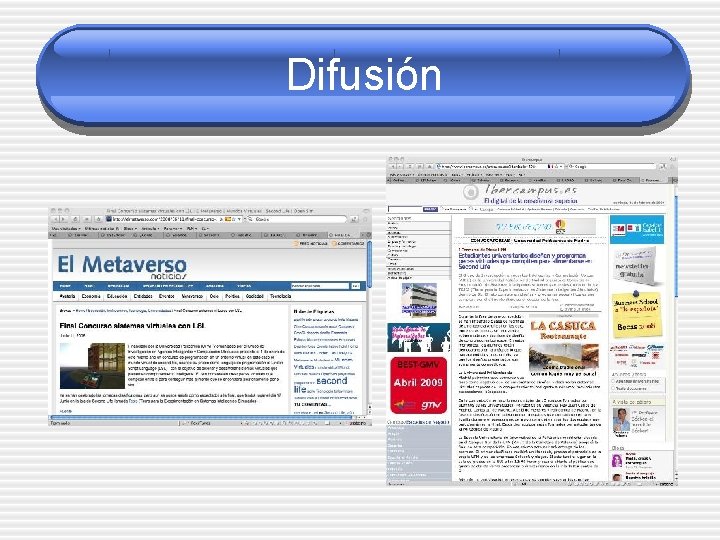720x540 pixels.
Task: Click the yellow Summer School sticky-note ad
Action: tap(636, 315)
